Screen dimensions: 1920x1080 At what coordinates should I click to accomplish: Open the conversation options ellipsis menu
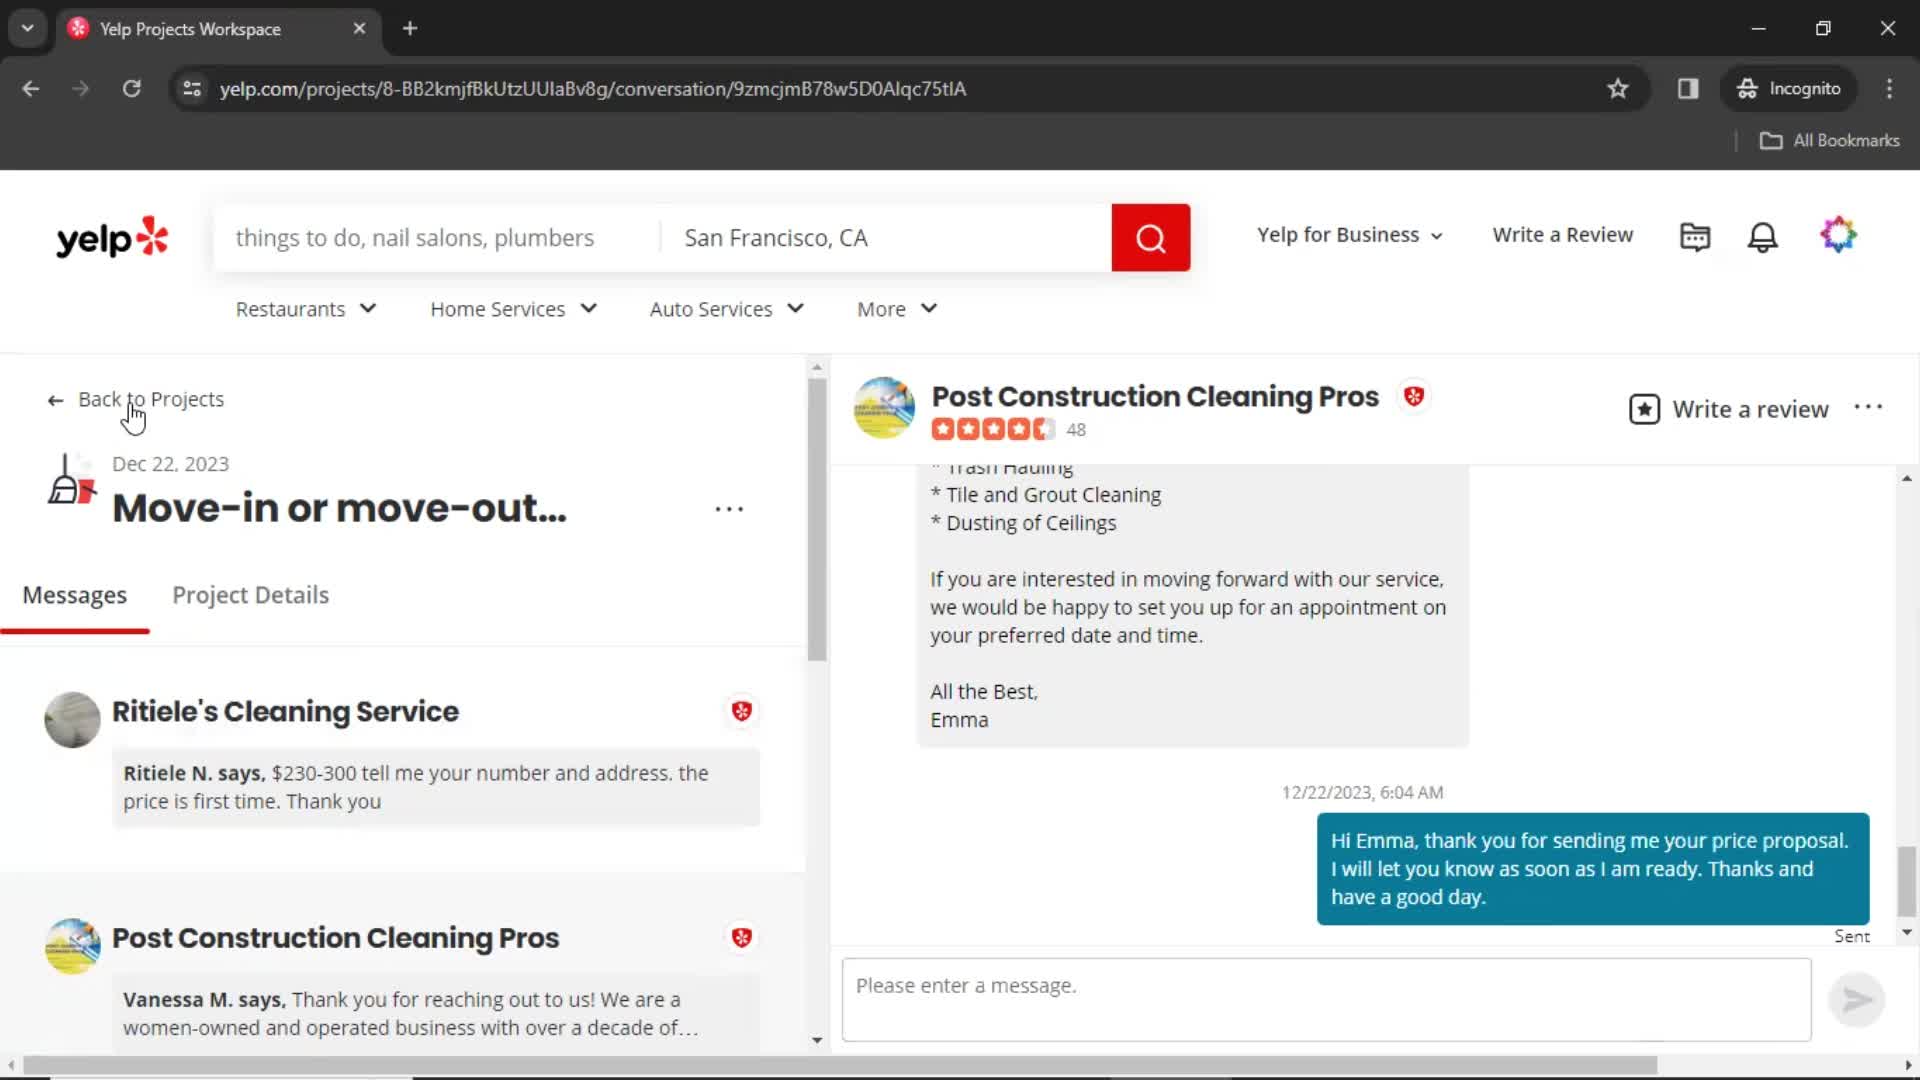point(1868,407)
